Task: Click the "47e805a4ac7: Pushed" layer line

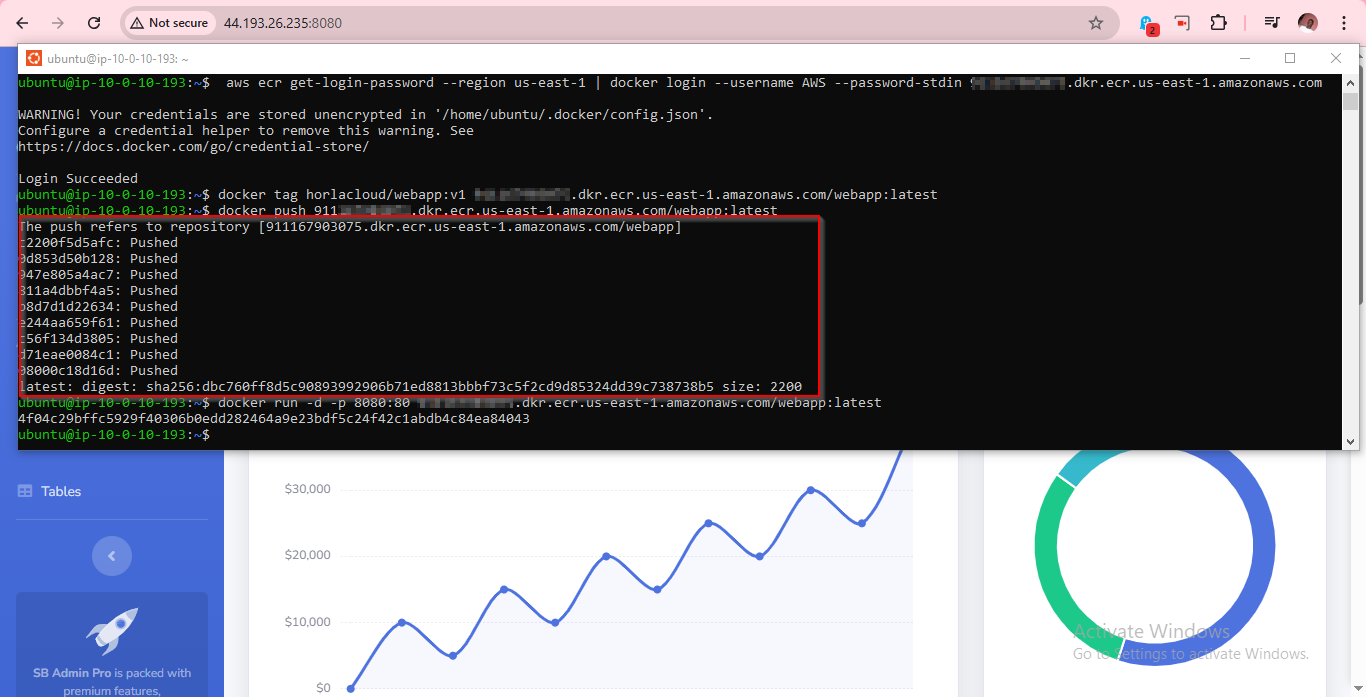Action: [x=98, y=274]
